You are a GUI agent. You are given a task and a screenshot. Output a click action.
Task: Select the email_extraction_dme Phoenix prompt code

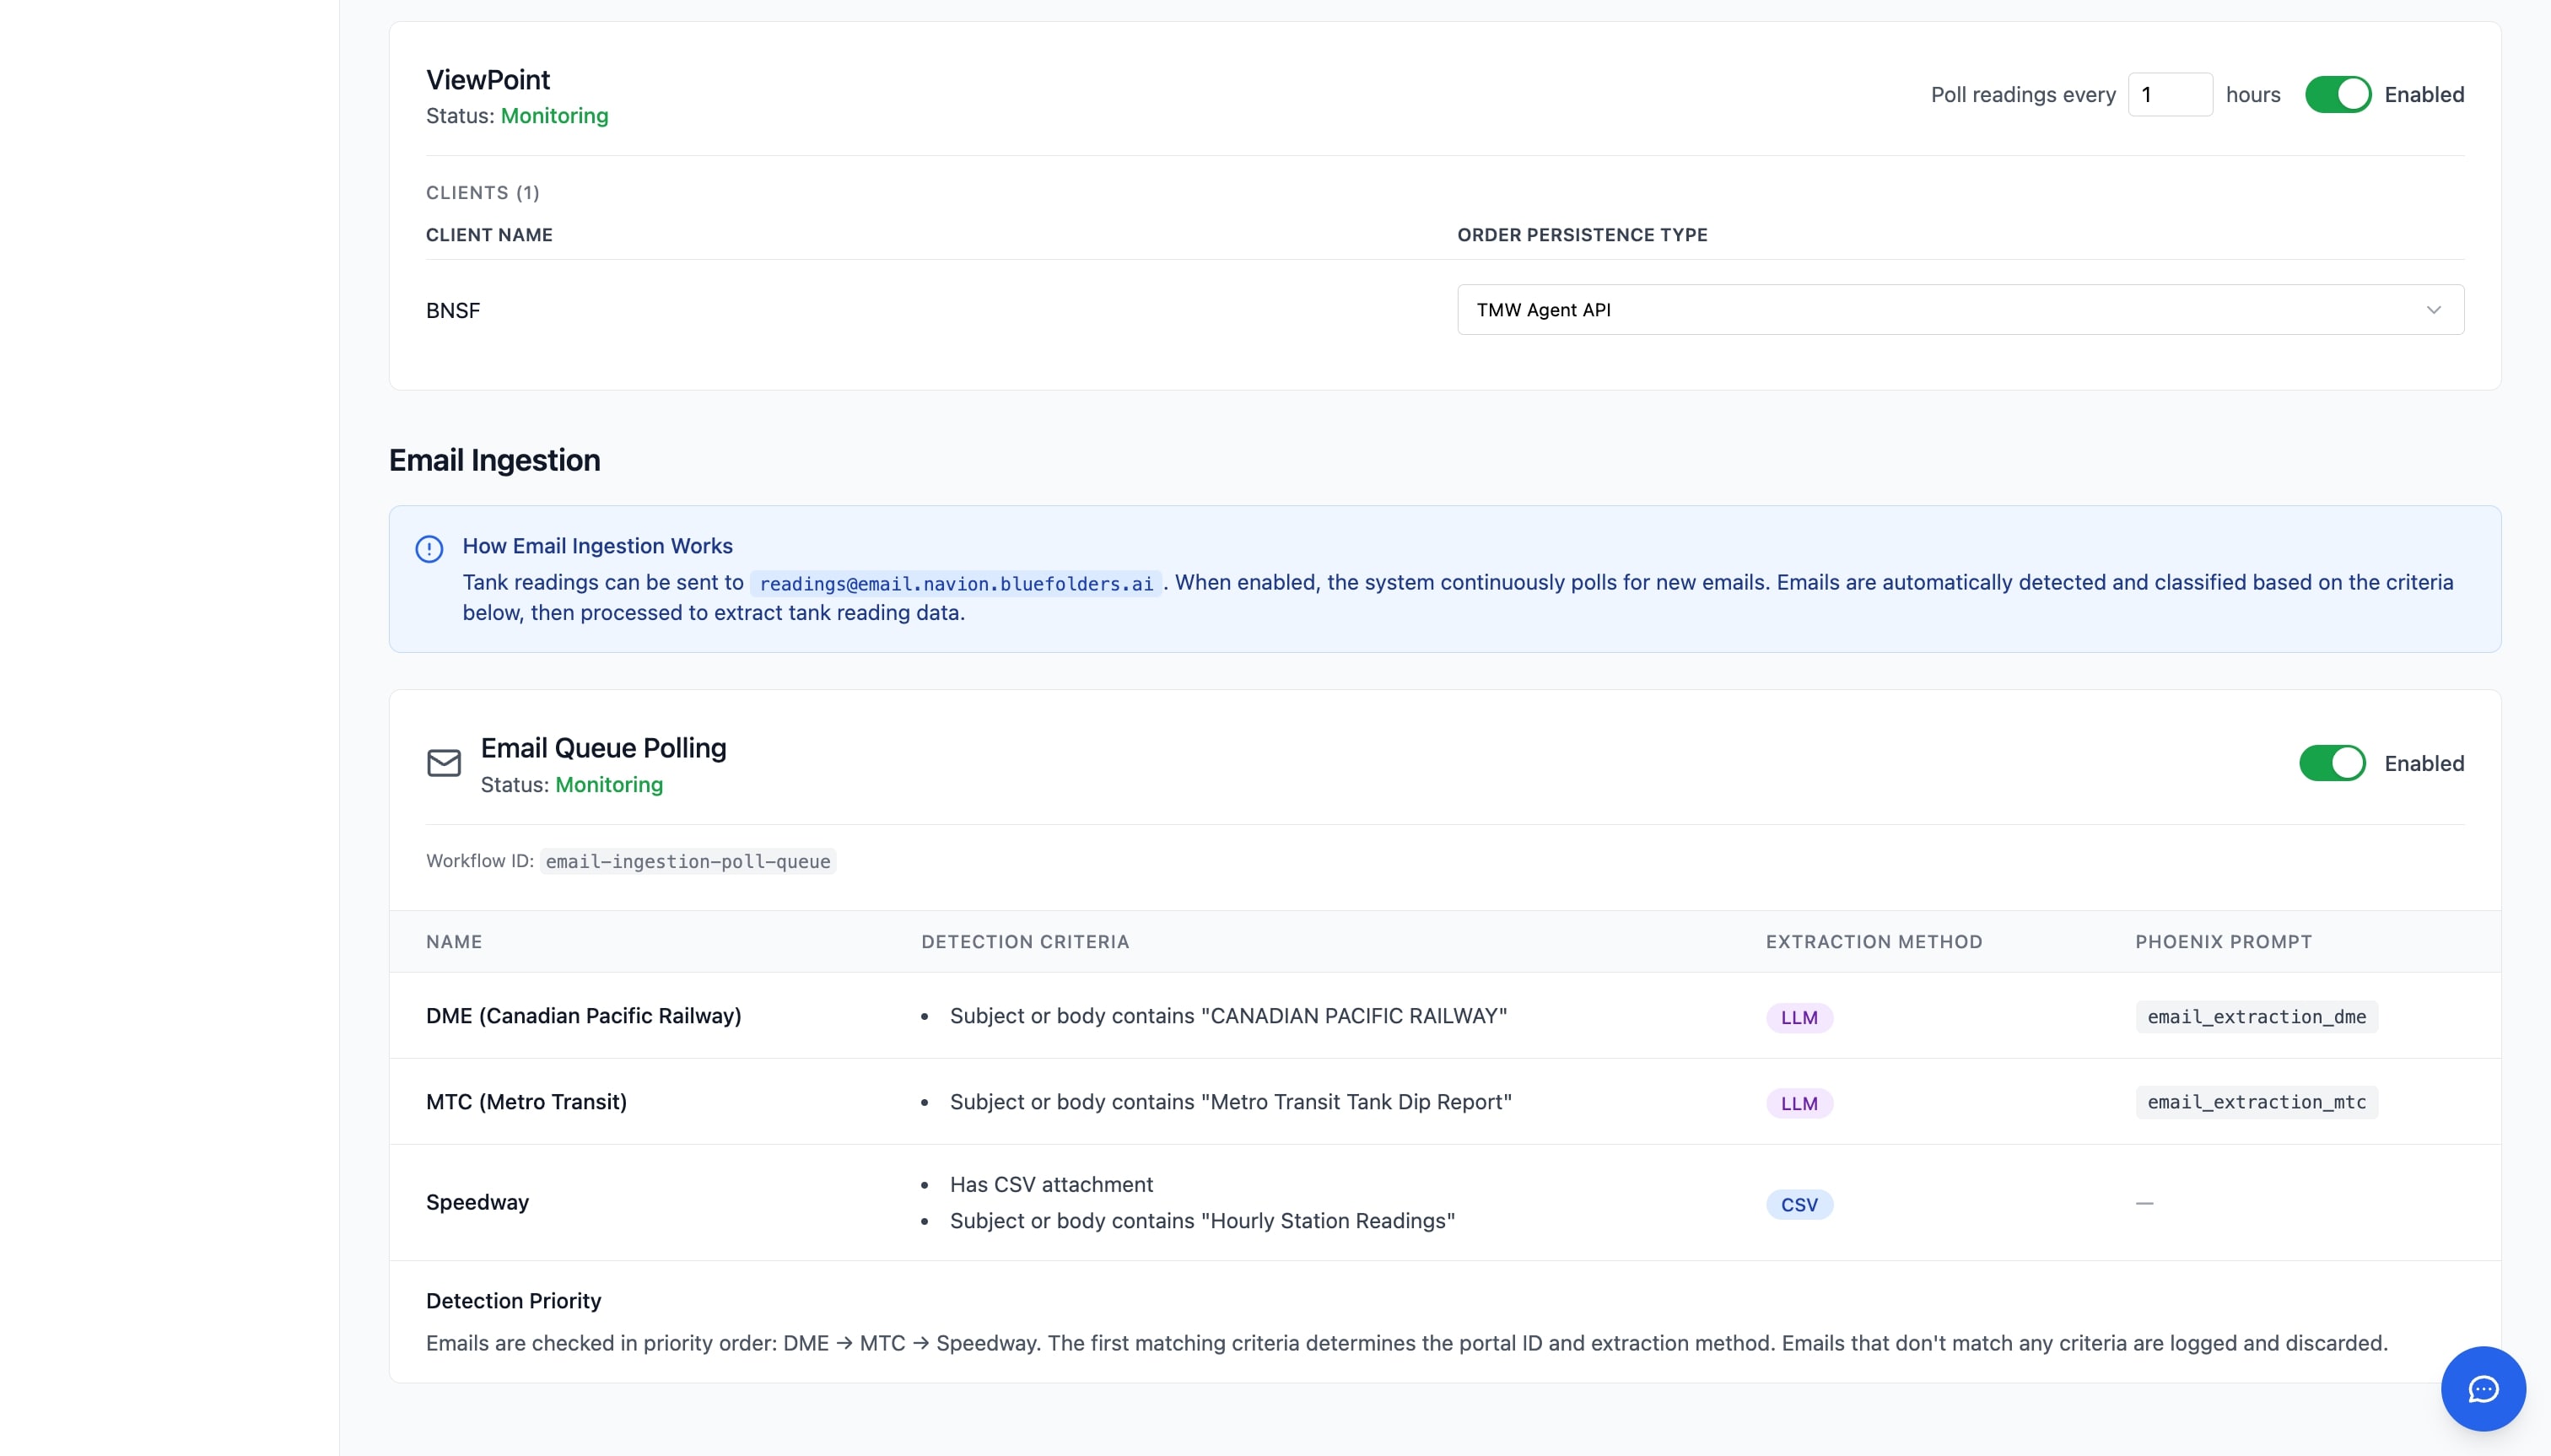[x=2255, y=1016]
